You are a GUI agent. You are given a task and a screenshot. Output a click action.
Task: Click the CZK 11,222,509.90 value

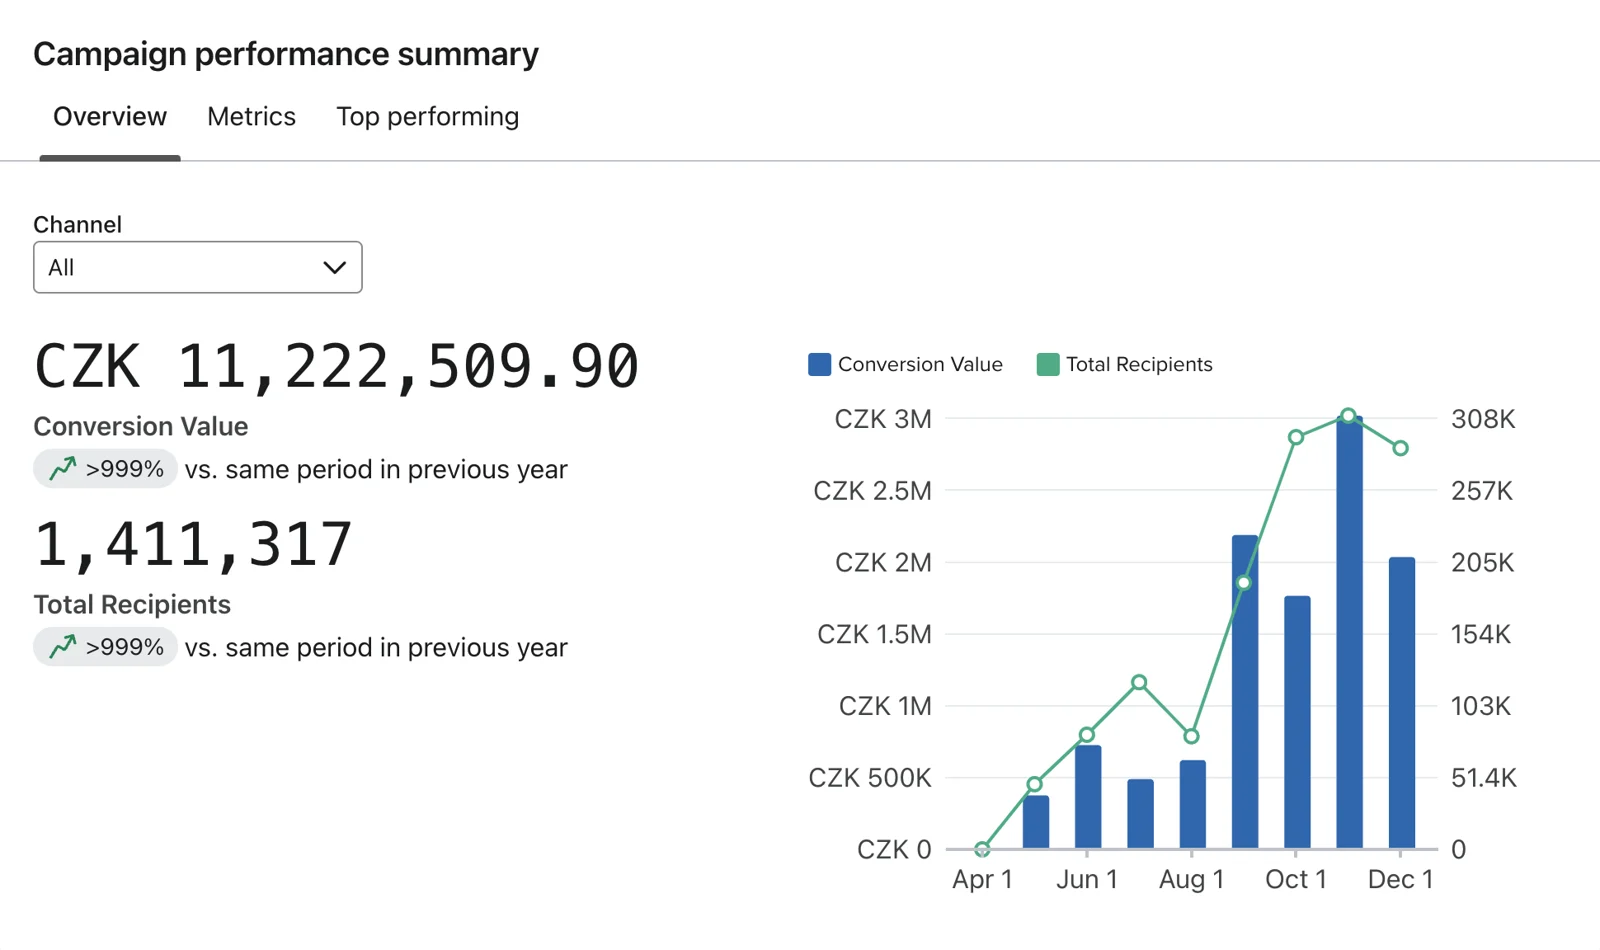coord(336,366)
